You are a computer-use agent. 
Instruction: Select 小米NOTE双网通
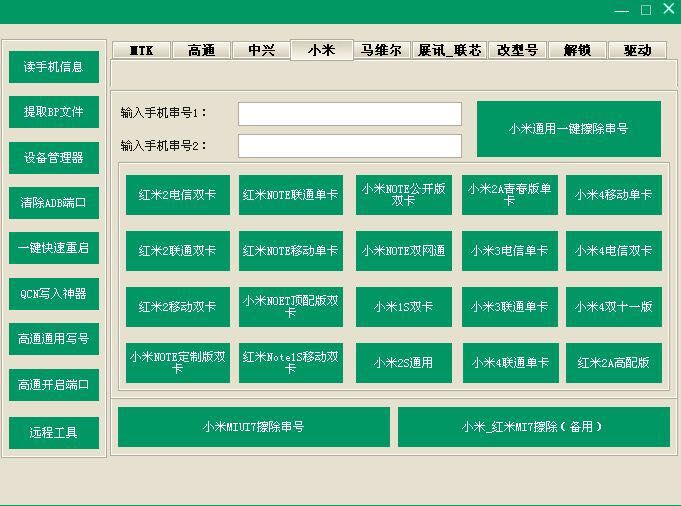(x=403, y=251)
